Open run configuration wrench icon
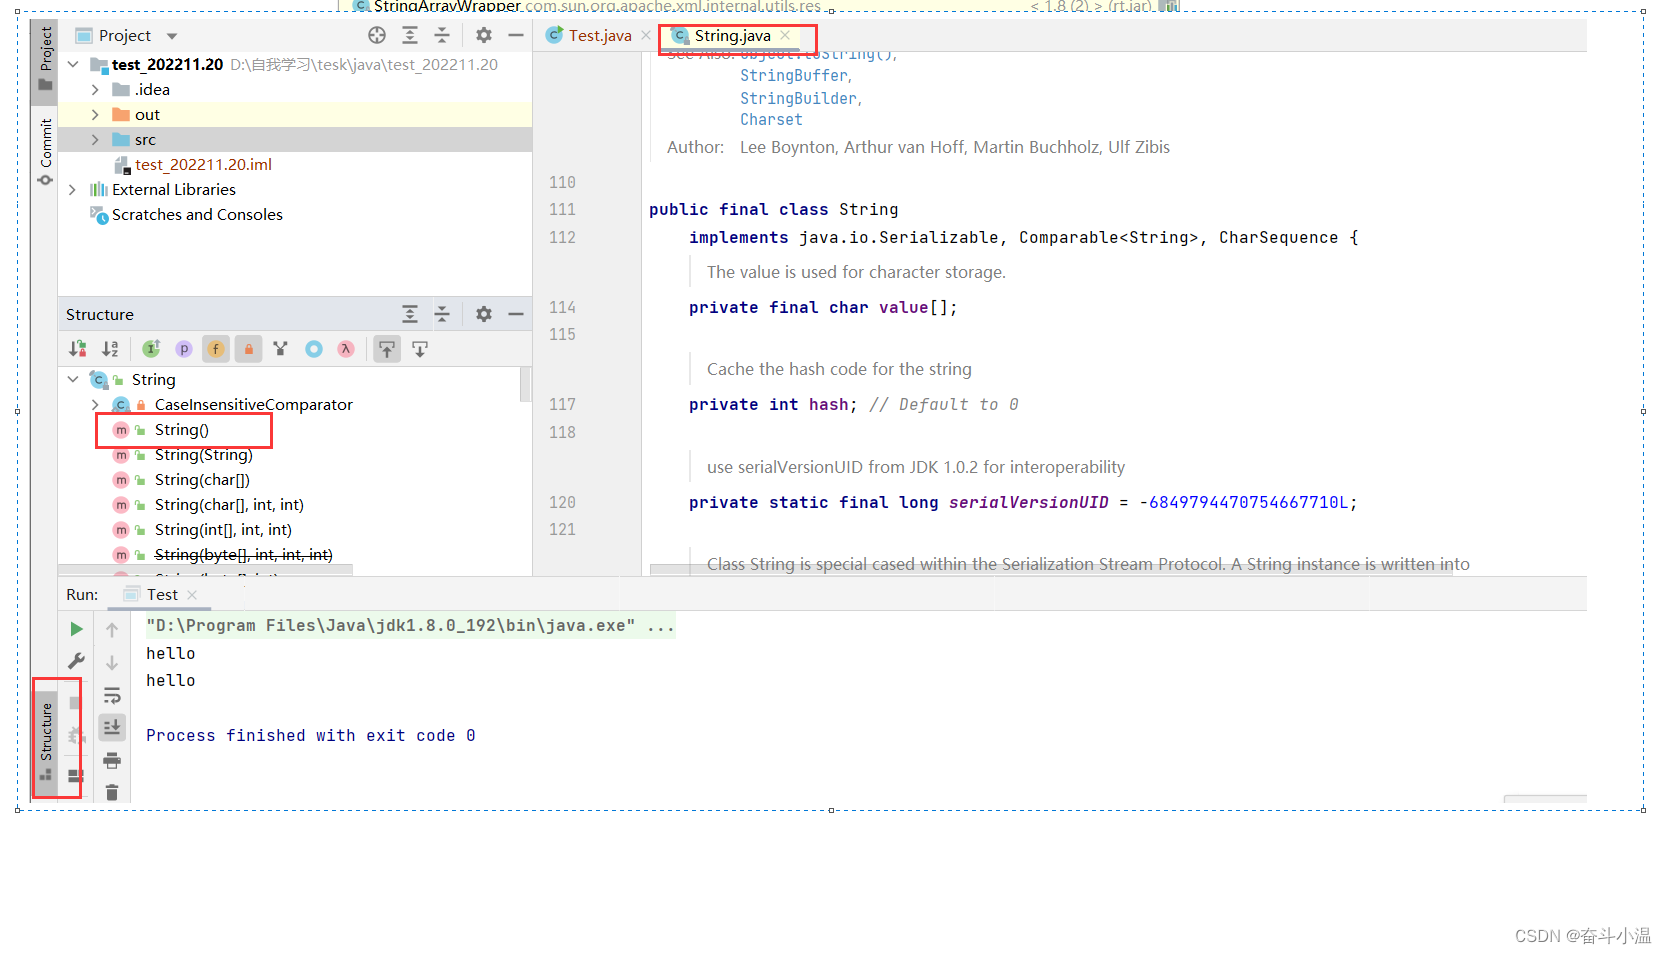 [x=76, y=661]
